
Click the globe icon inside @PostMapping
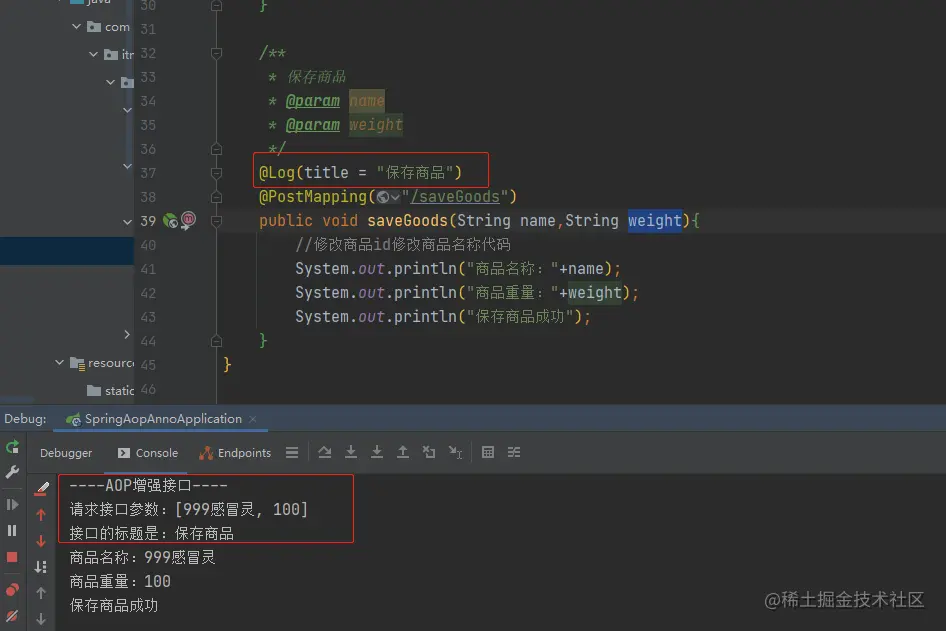point(383,197)
